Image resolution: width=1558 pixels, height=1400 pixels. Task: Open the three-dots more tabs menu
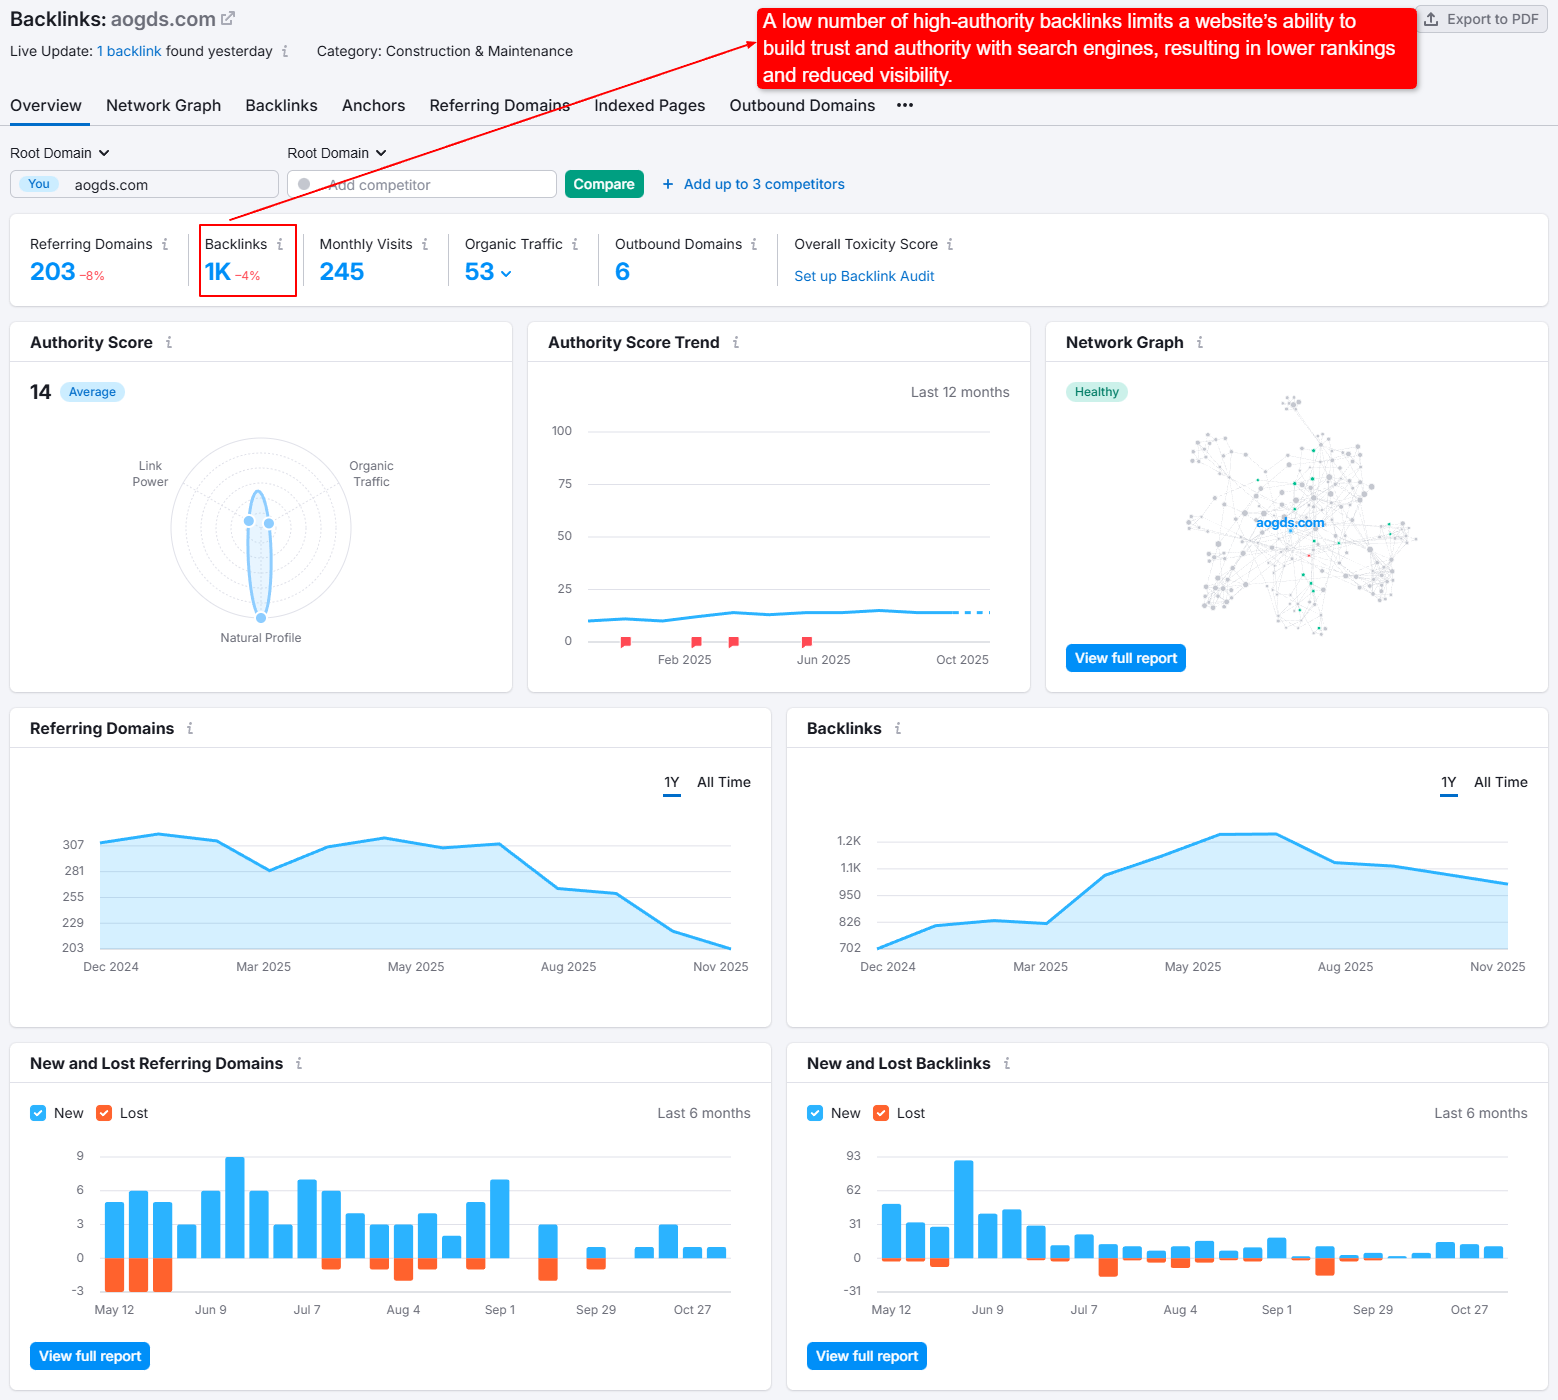point(905,105)
